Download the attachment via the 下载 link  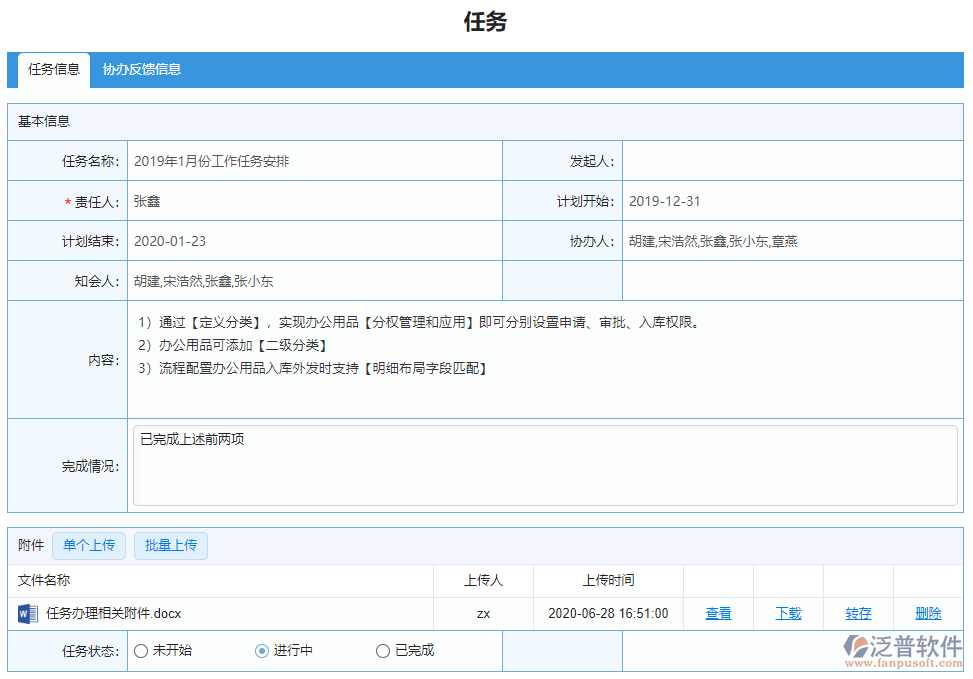[788, 613]
